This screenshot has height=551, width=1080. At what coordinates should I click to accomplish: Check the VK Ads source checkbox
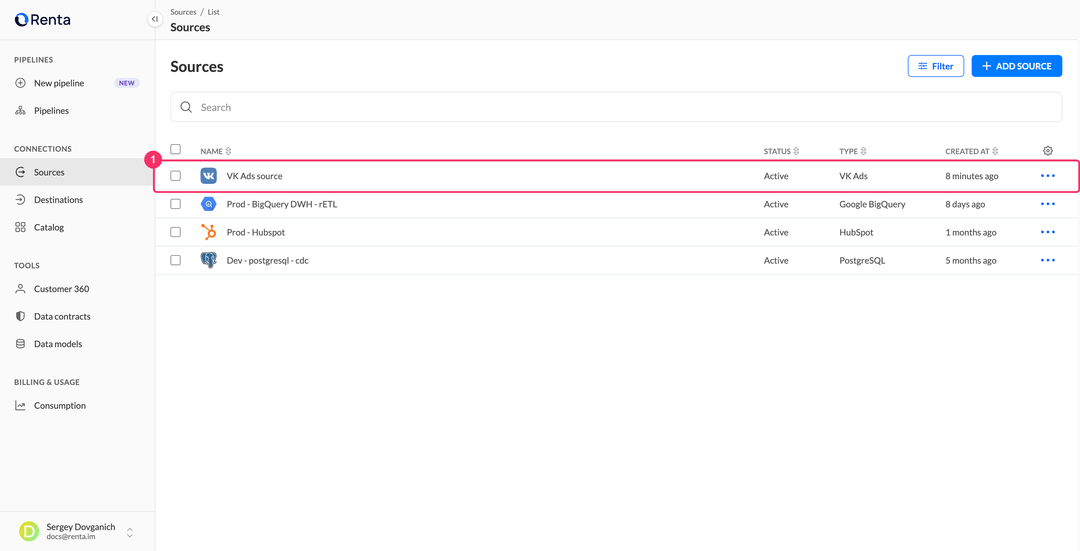click(176, 176)
